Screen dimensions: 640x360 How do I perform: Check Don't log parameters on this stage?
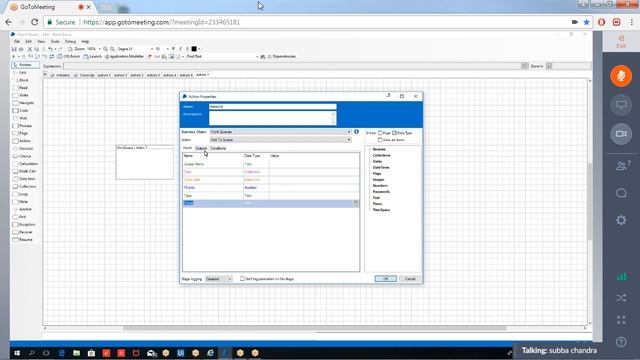(242, 279)
